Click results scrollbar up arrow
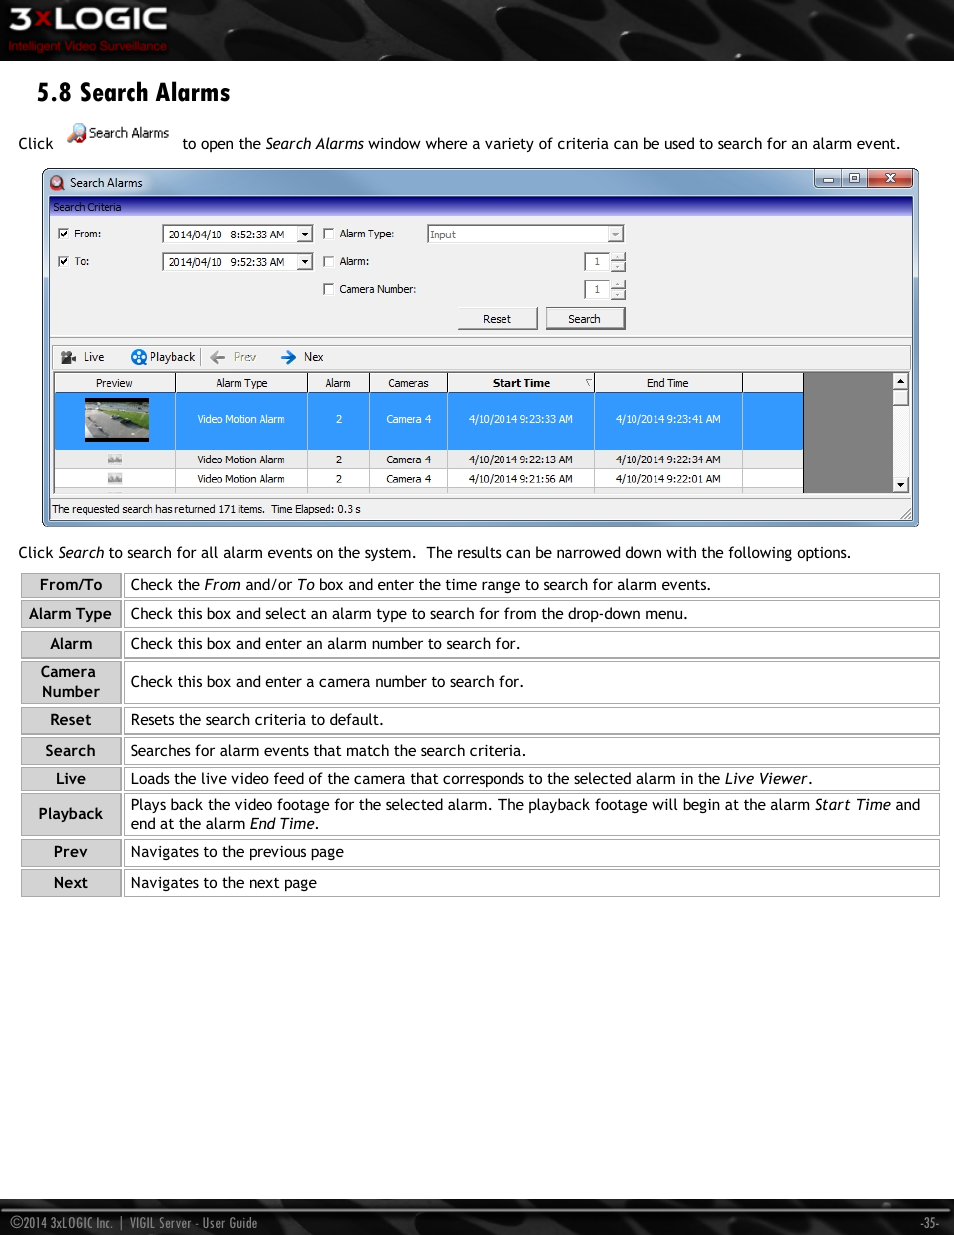The image size is (954, 1235). [900, 381]
